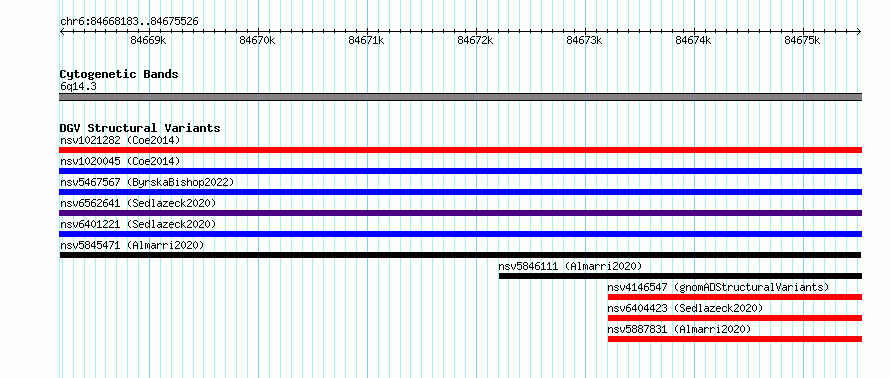The image size is (890, 378).
Task: Open the nsv1020045 (Coe2014) variant label
Action: coord(120,161)
